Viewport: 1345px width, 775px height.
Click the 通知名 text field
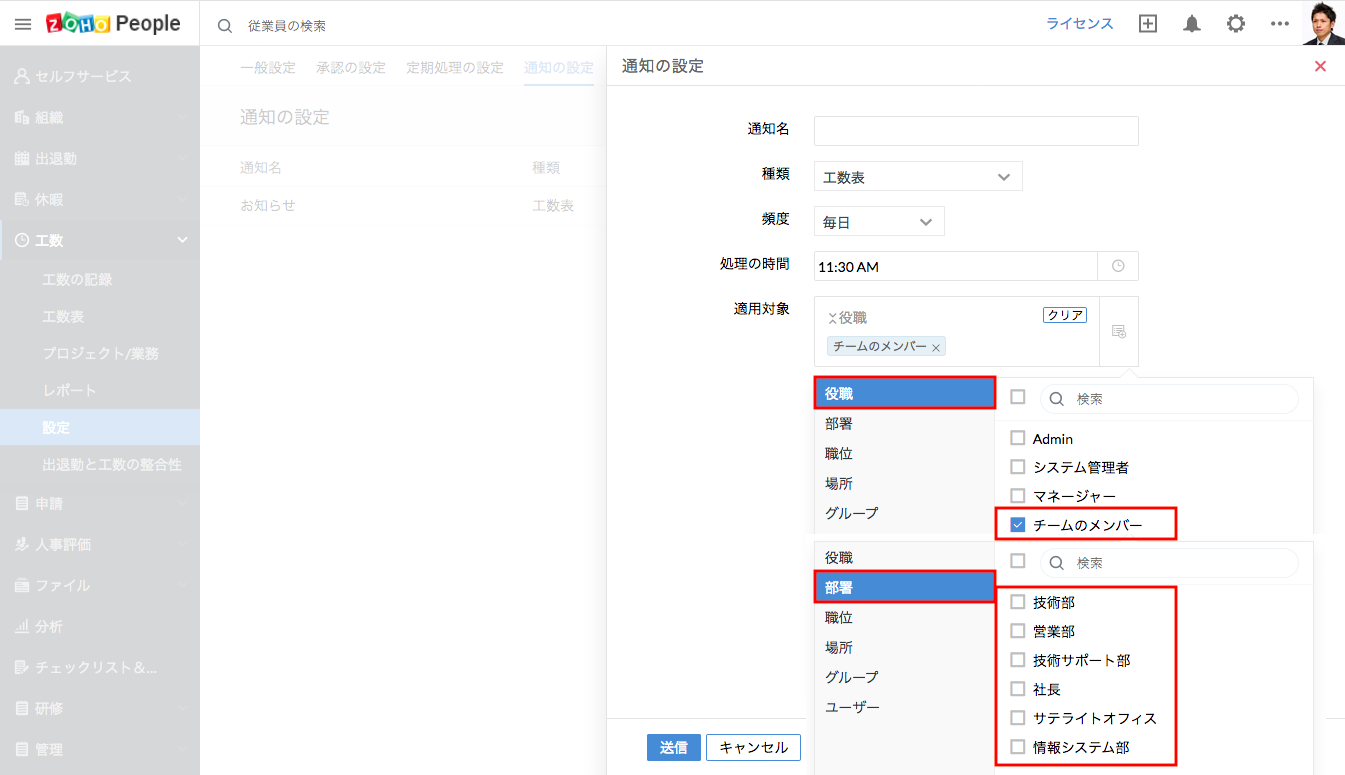976,131
